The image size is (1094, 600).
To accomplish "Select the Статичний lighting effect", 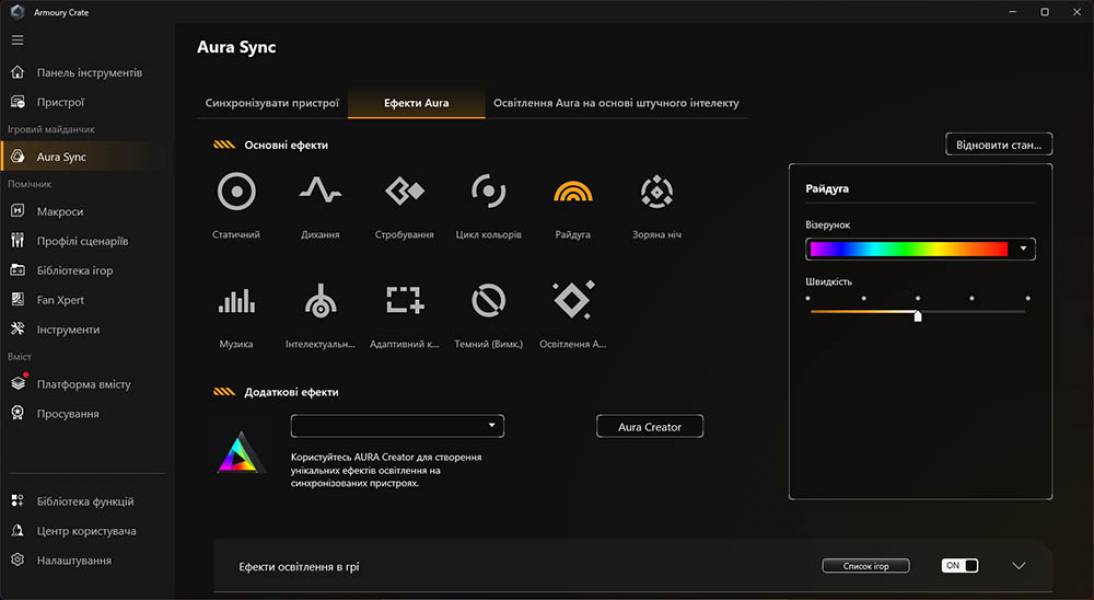I will click(x=237, y=191).
